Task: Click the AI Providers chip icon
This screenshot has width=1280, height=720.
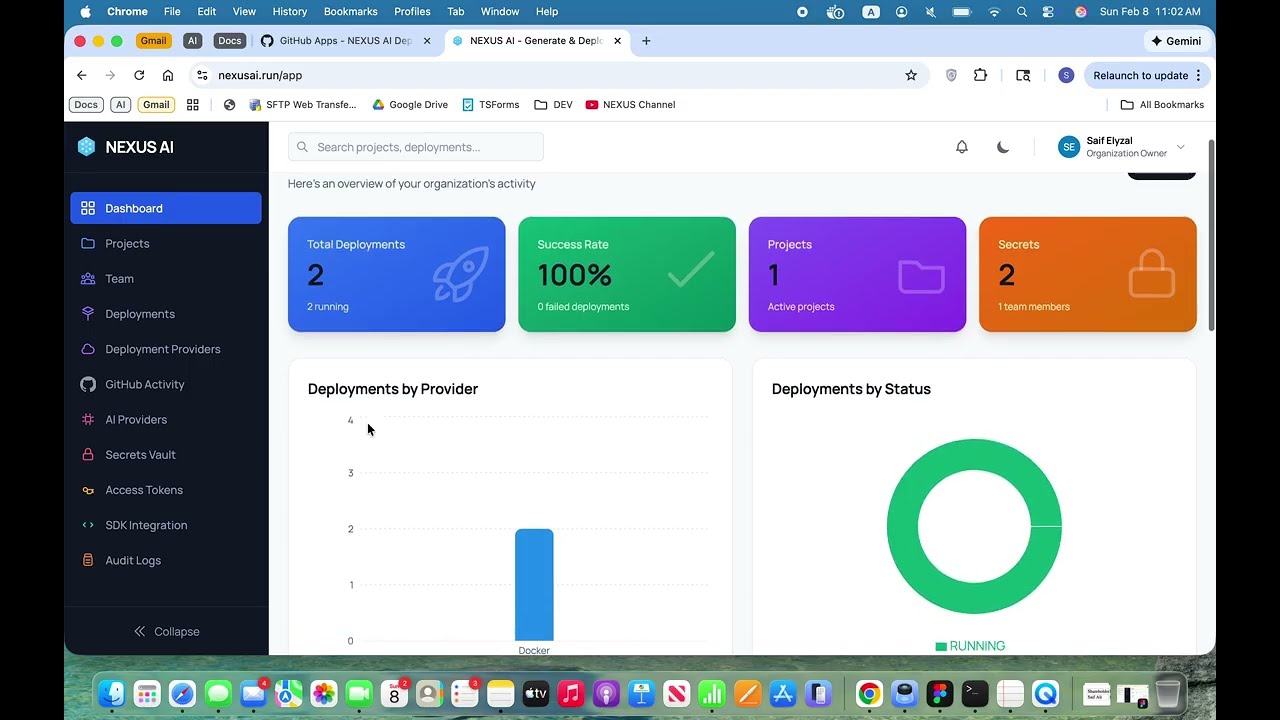Action: (x=88, y=420)
